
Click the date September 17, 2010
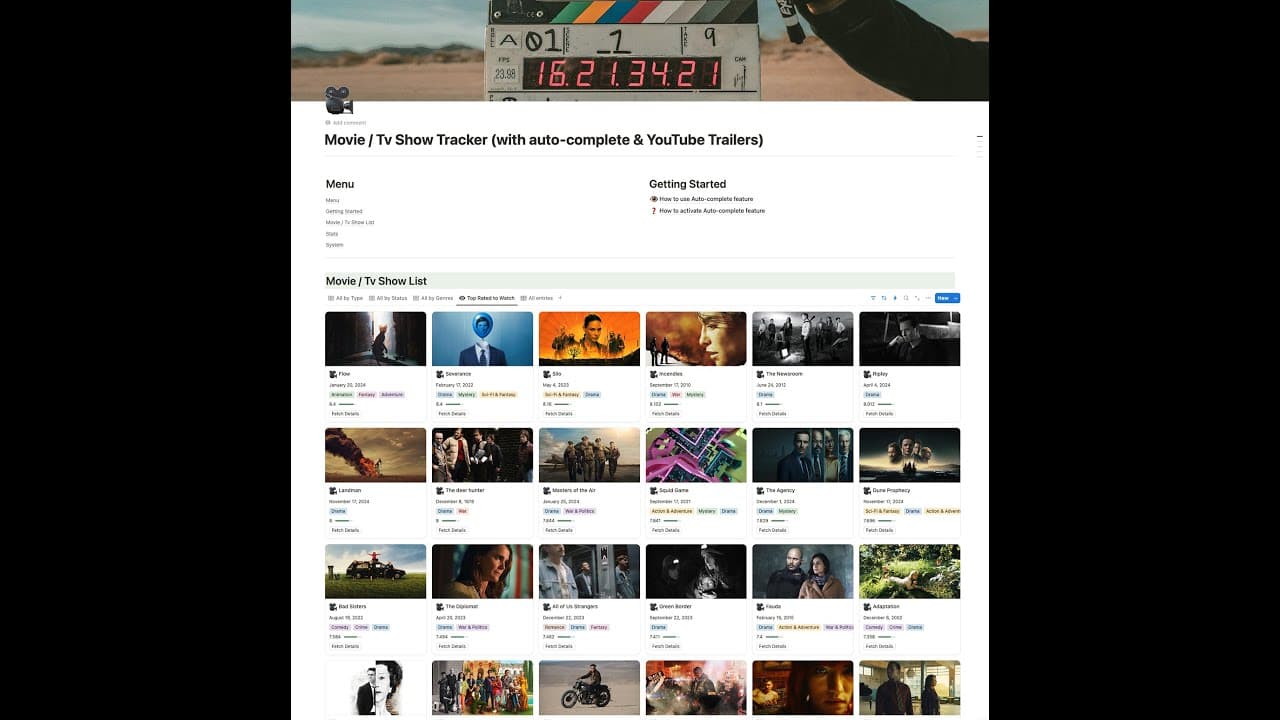(670, 385)
